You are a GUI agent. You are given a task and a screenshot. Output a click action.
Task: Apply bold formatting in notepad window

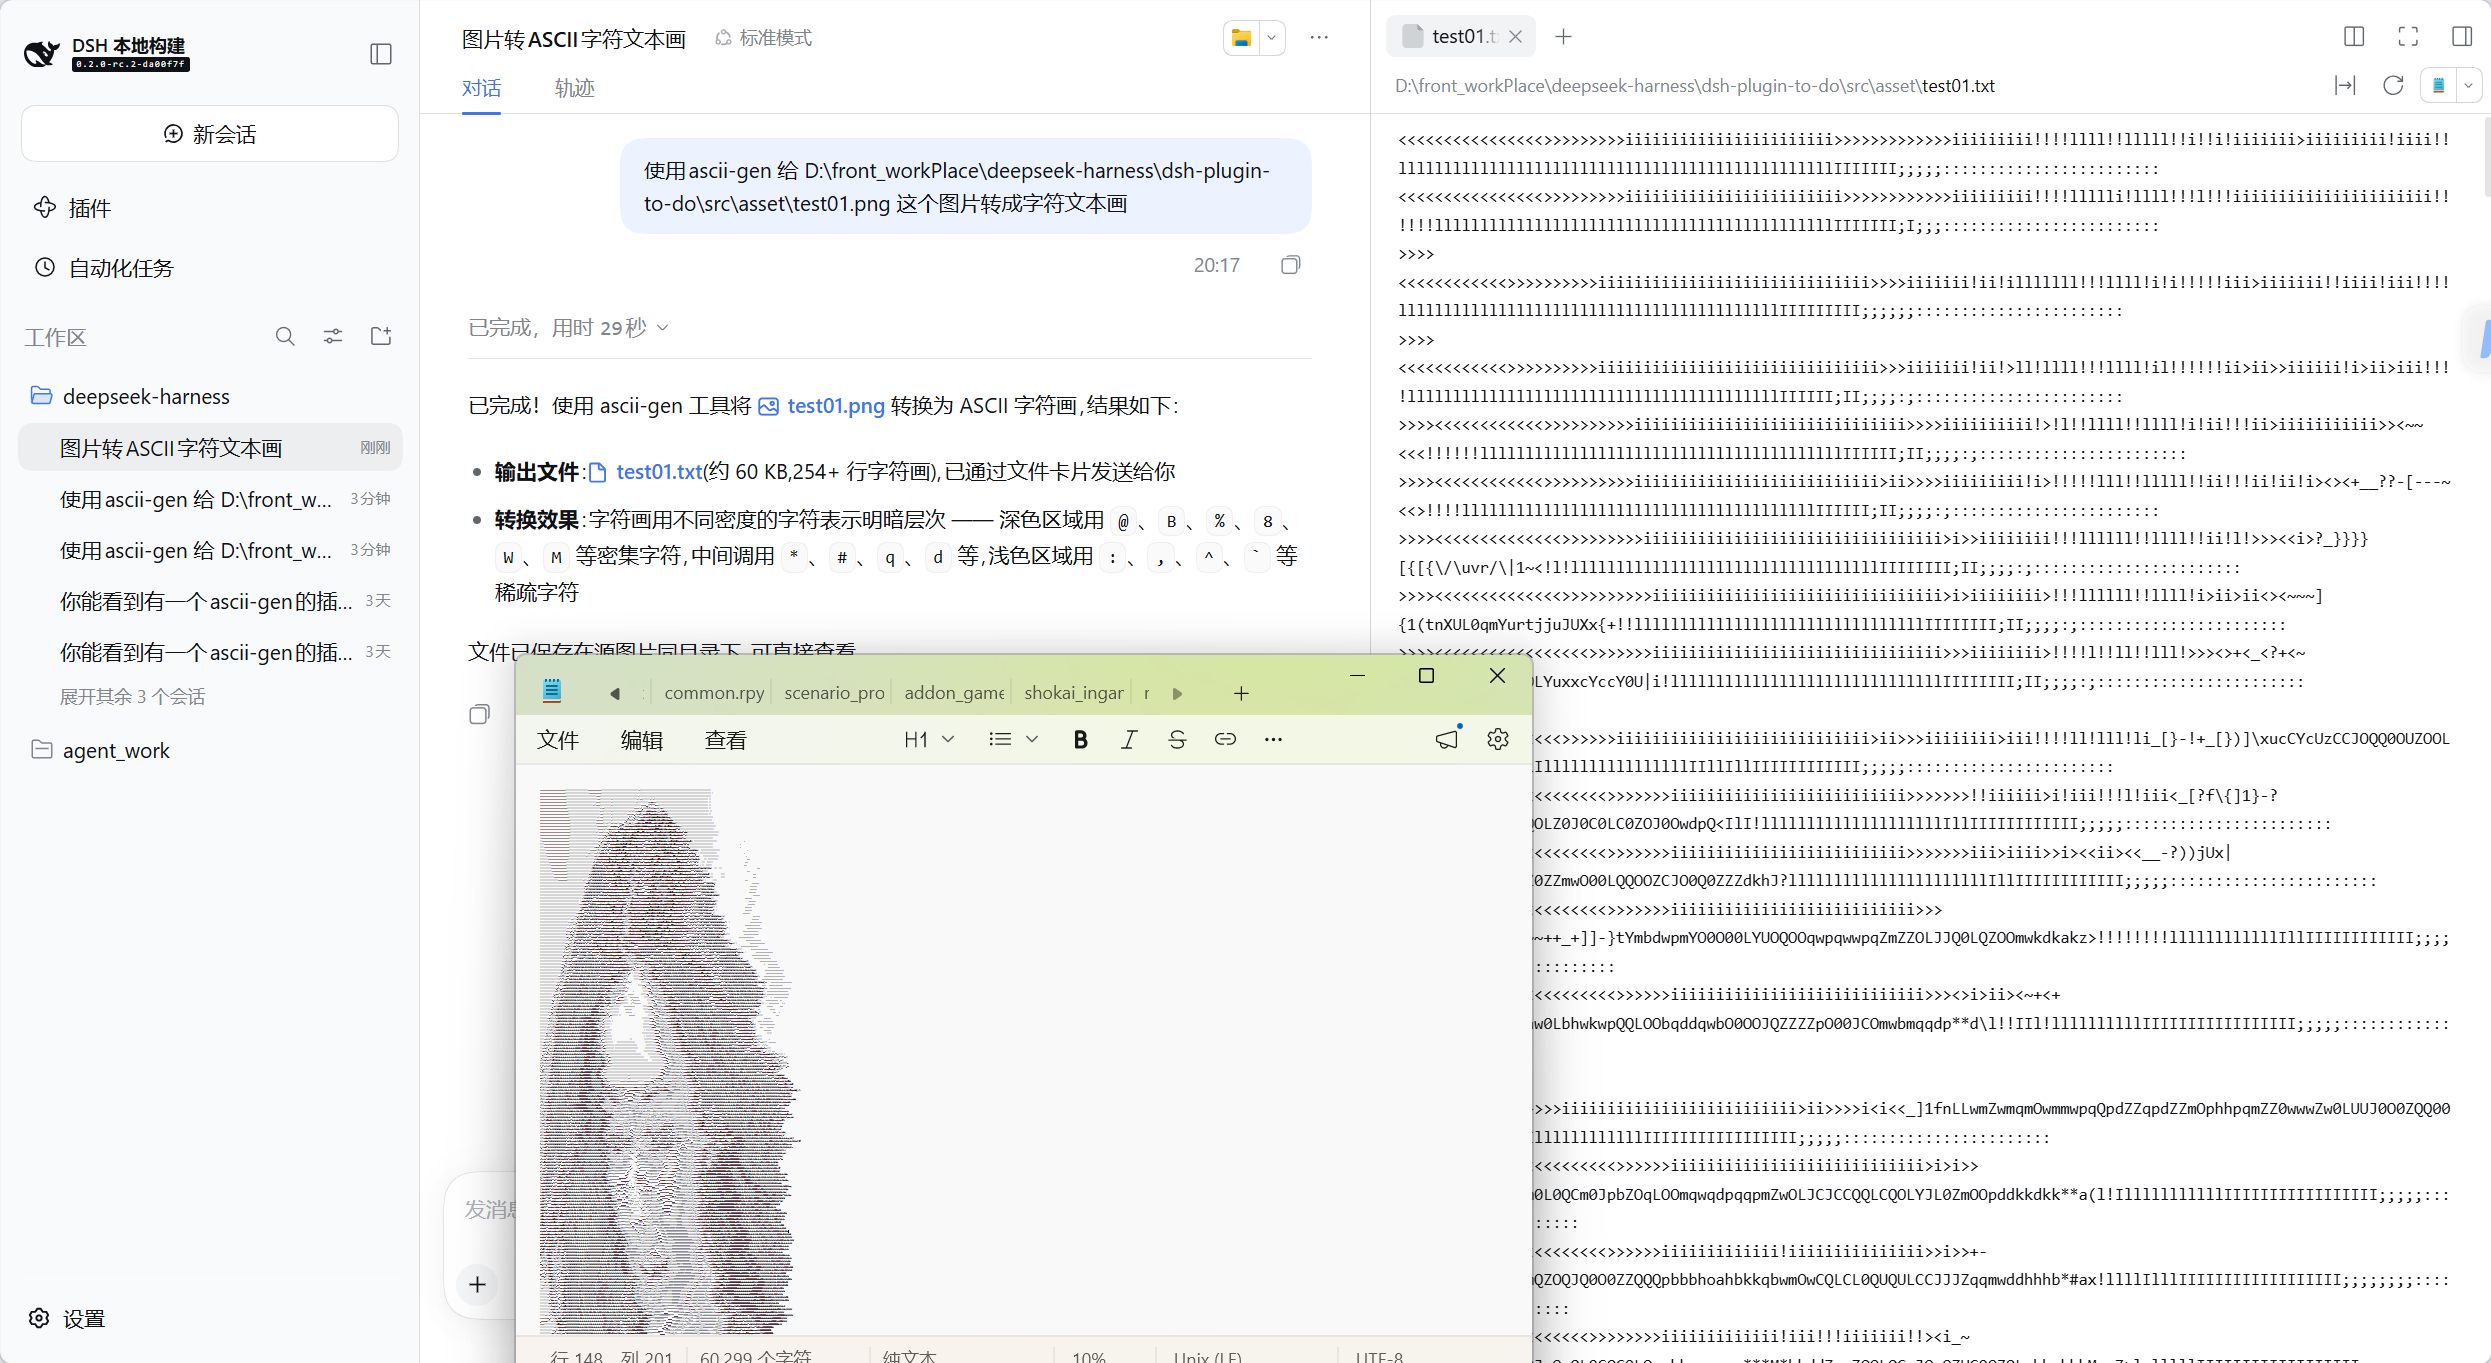[x=1081, y=740]
